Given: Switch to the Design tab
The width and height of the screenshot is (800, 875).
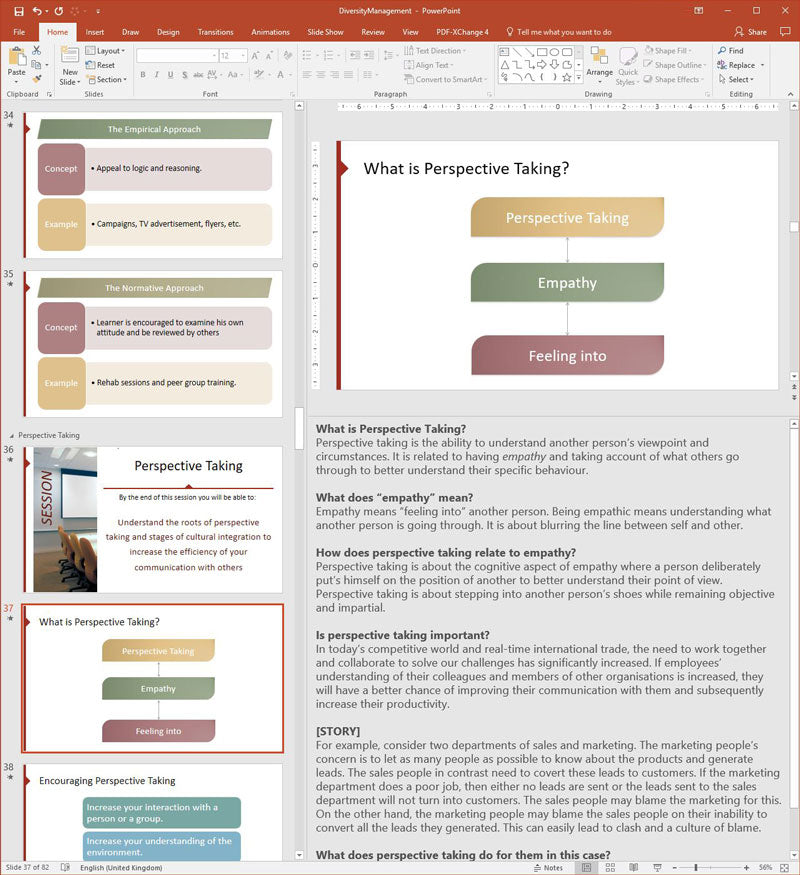Looking at the screenshot, I should pyautogui.click(x=168, y=32).
